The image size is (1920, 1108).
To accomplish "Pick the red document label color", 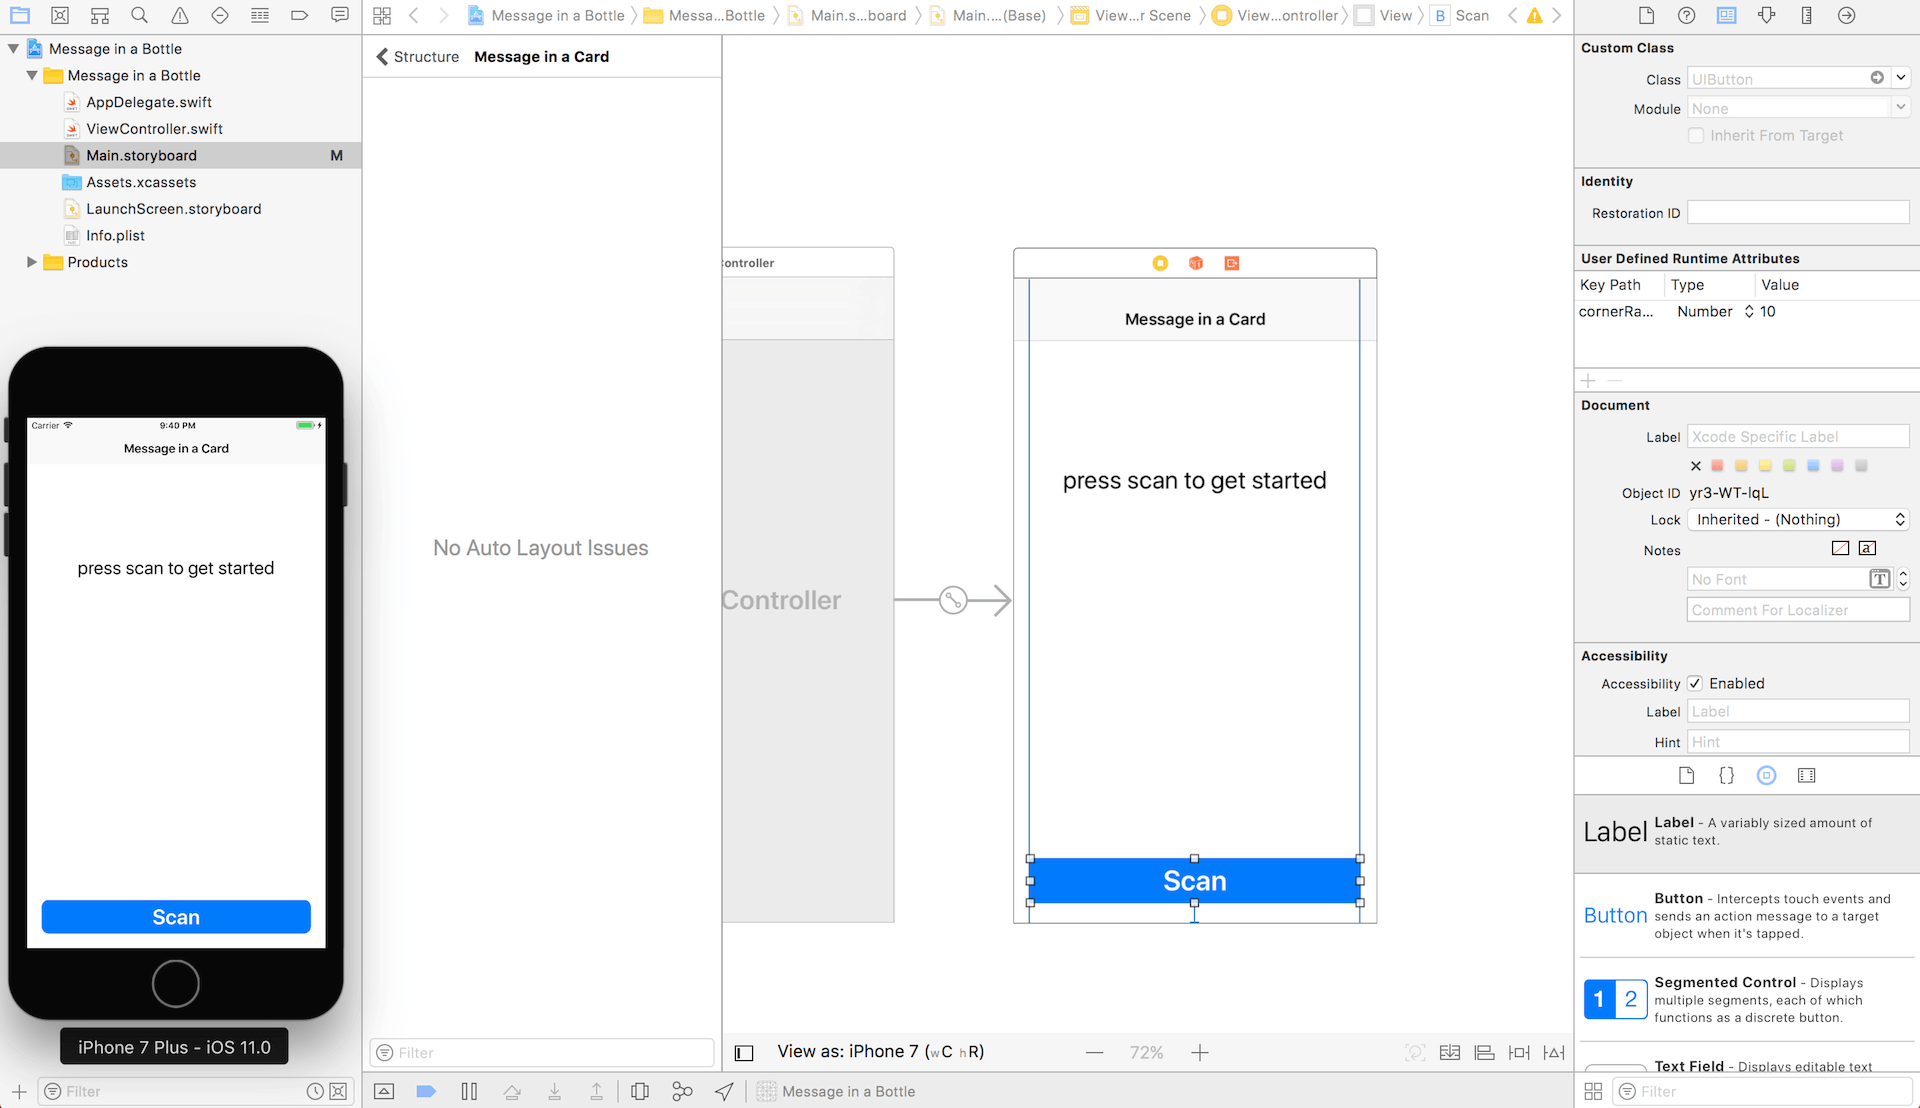I will click(1717, 465).
